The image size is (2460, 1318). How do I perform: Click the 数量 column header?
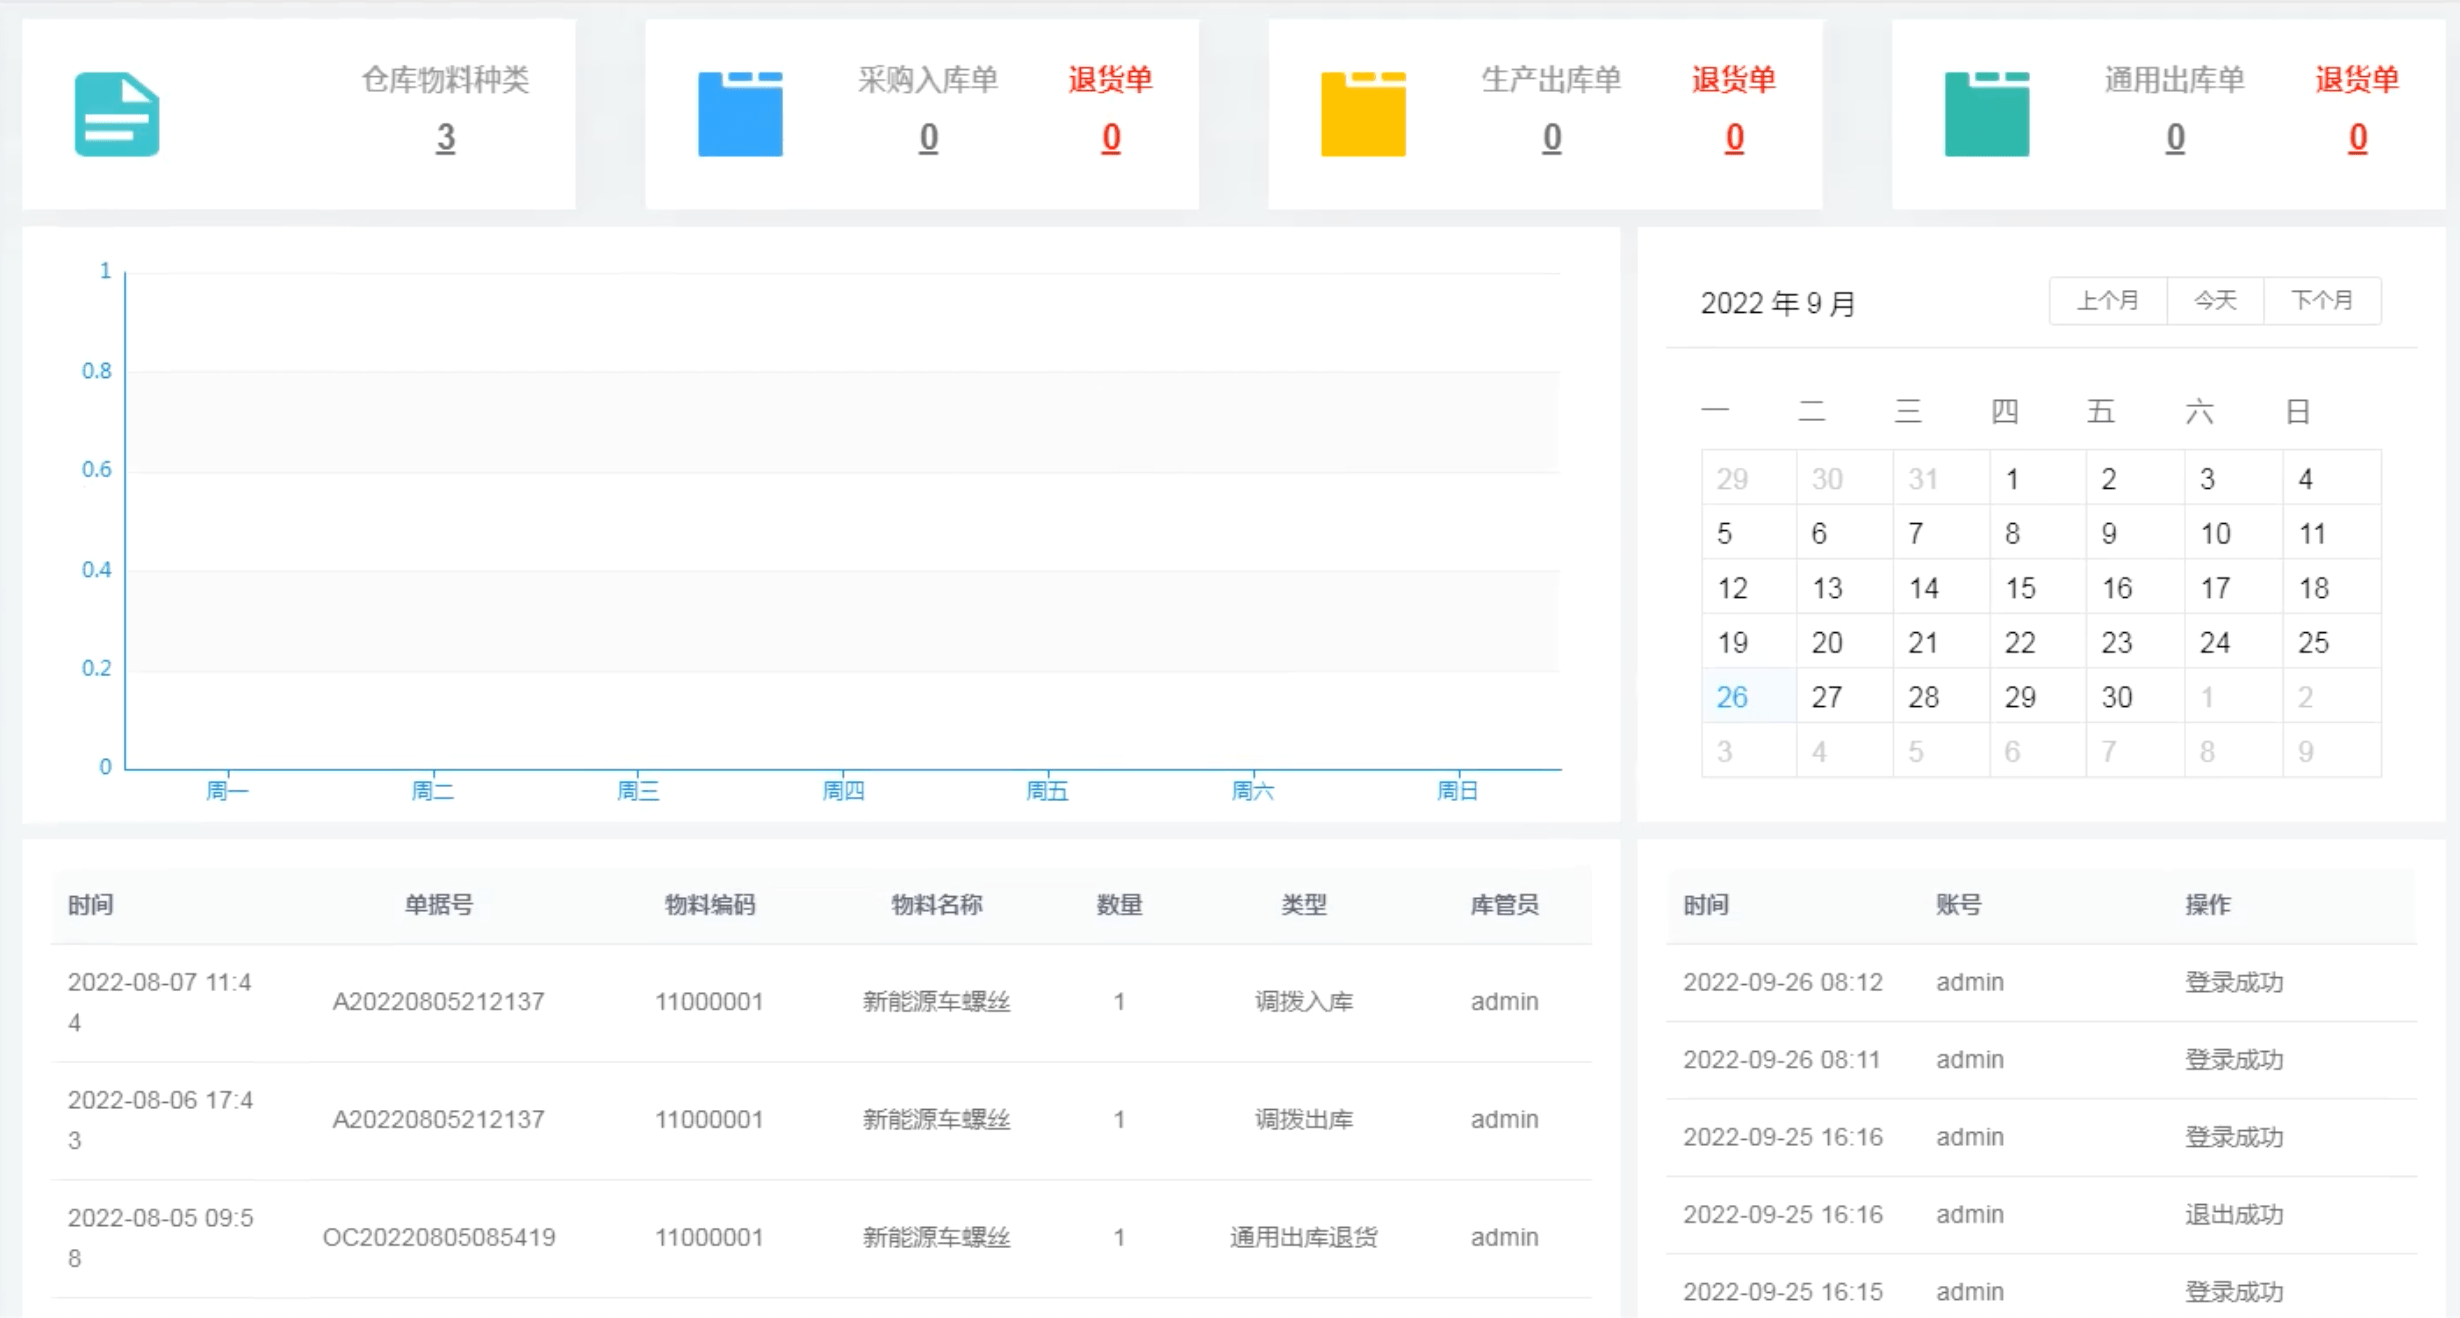1119,905
